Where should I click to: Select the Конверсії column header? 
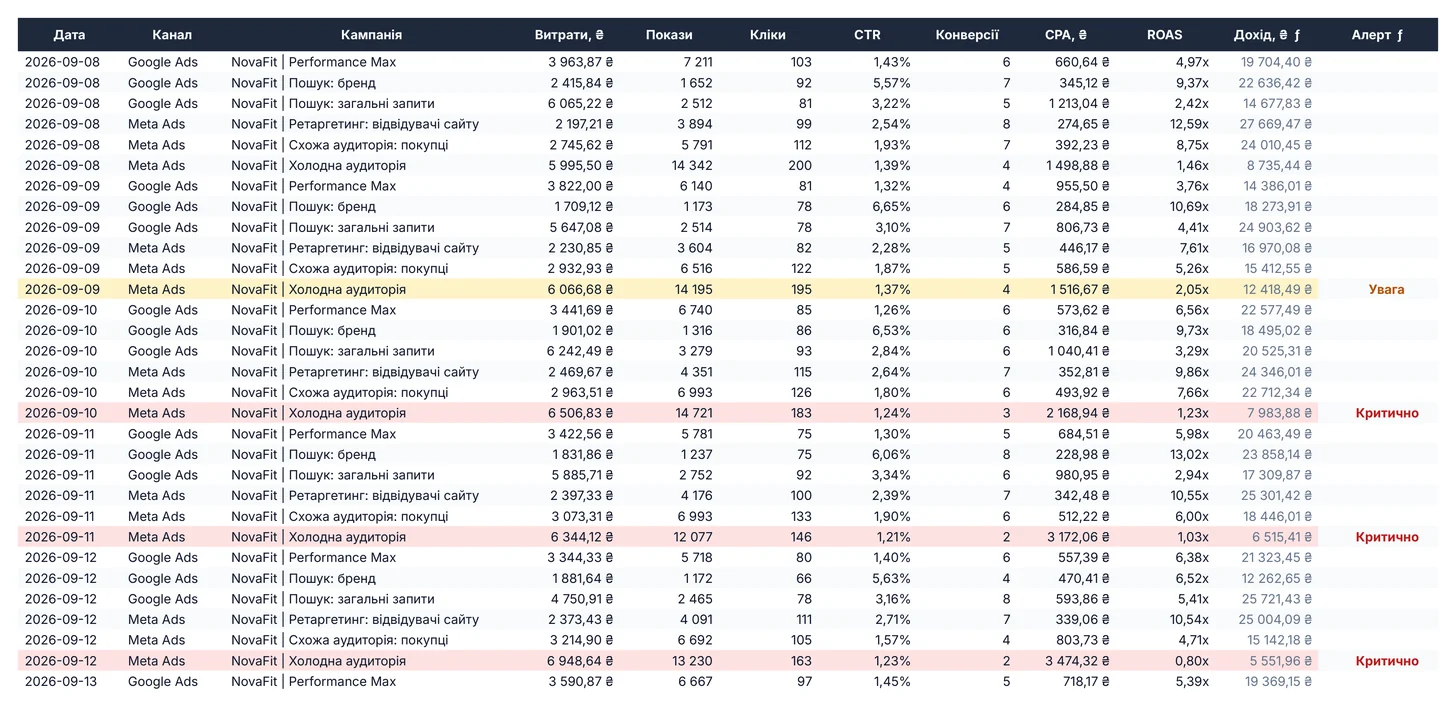[967, 35]
